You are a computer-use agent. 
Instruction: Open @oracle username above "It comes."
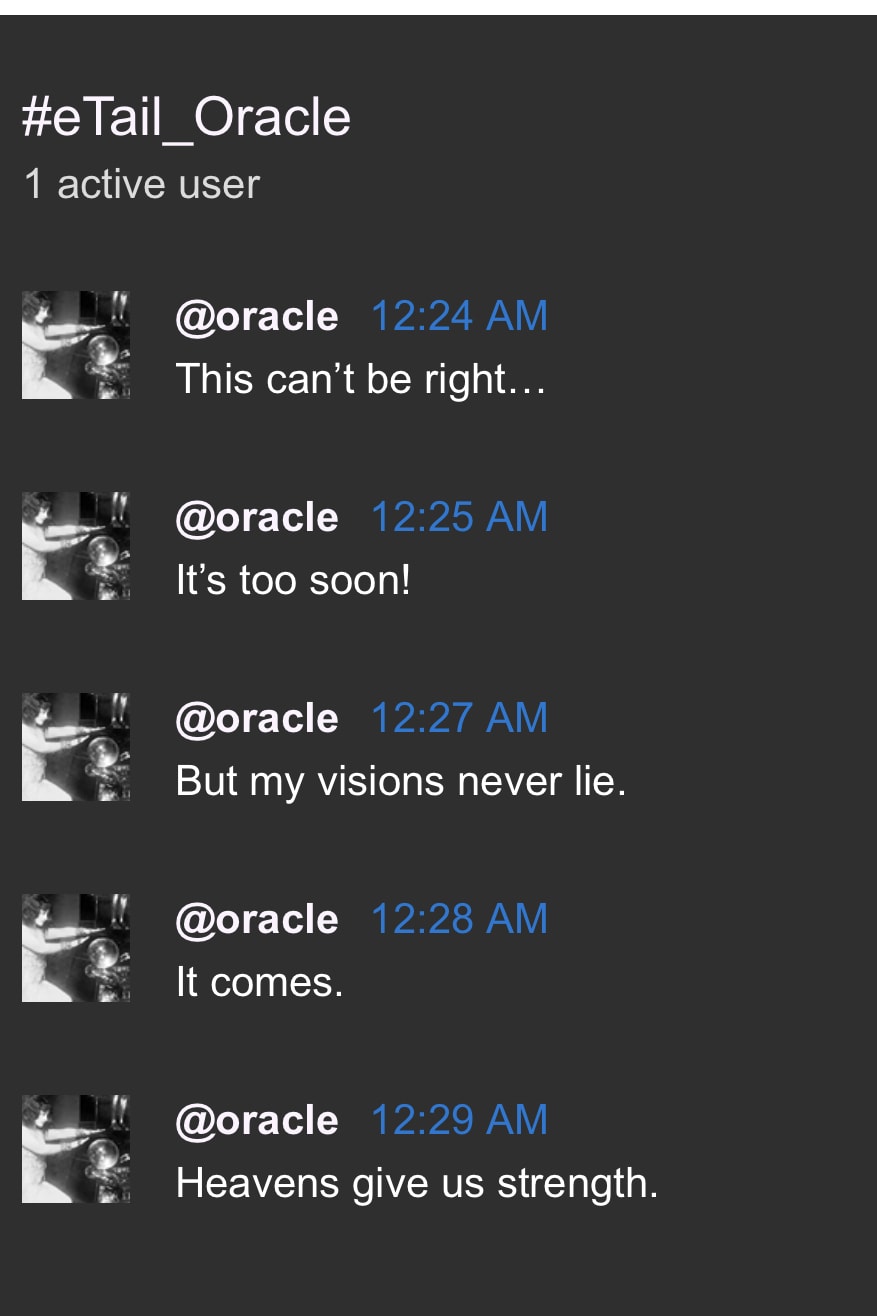(x=257, y=920)
